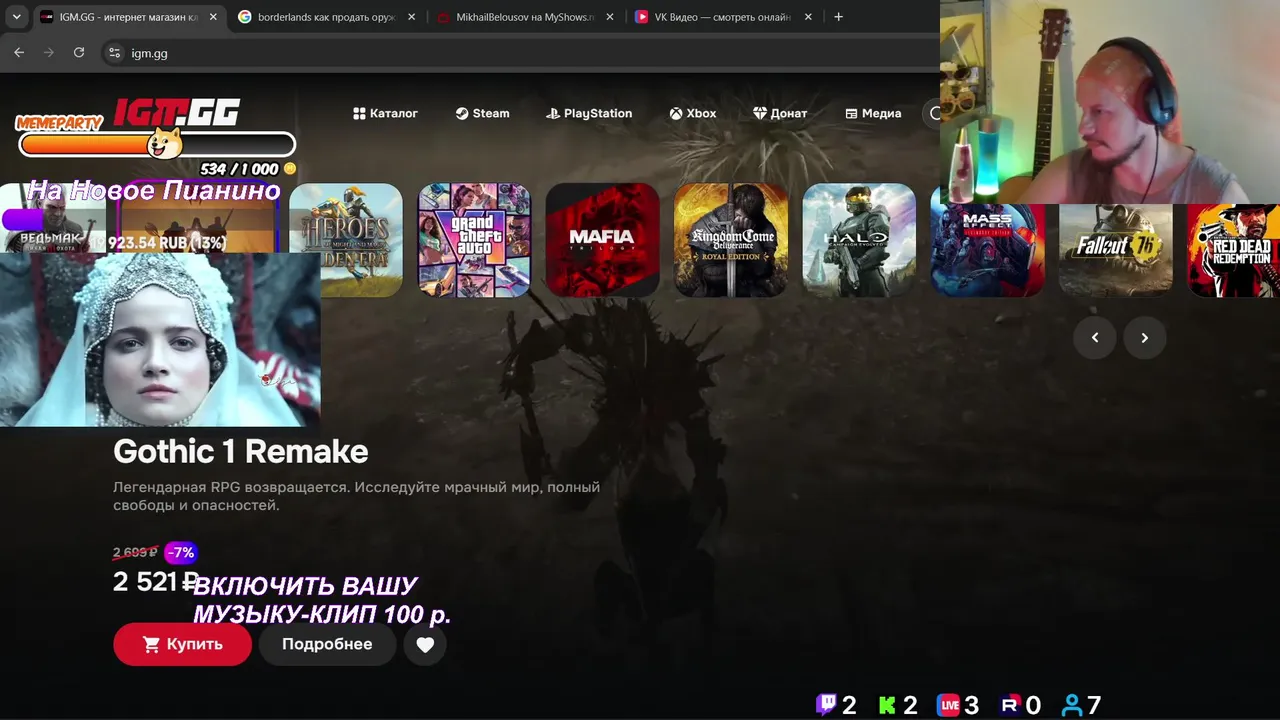Viewport: 1280px width, 720px height.
Task: Open the Каталог menu
Action: 385,113
